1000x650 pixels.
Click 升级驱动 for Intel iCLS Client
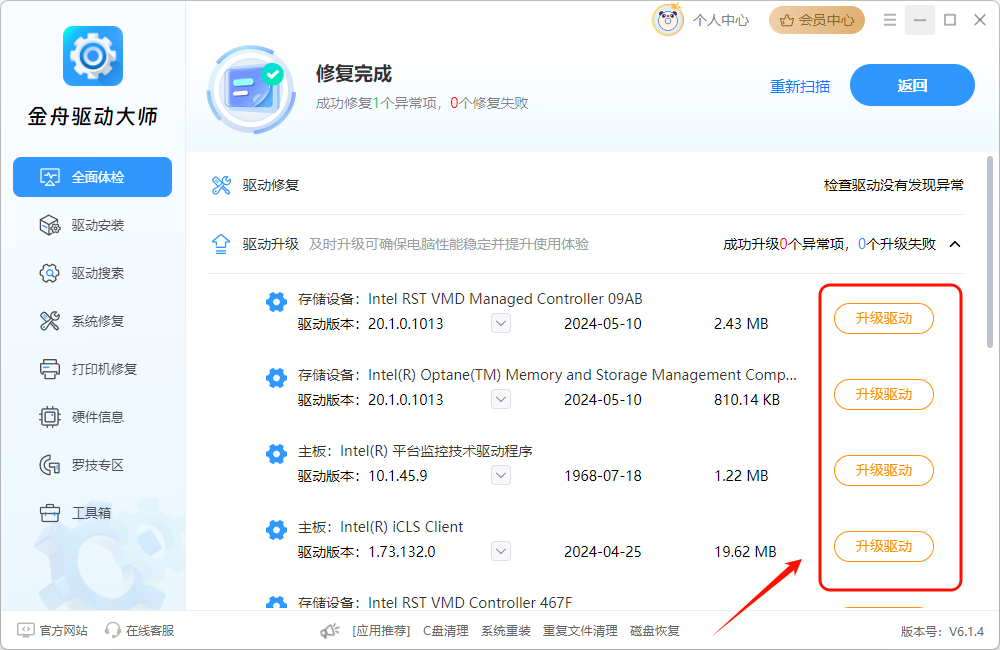click(884, 546)
